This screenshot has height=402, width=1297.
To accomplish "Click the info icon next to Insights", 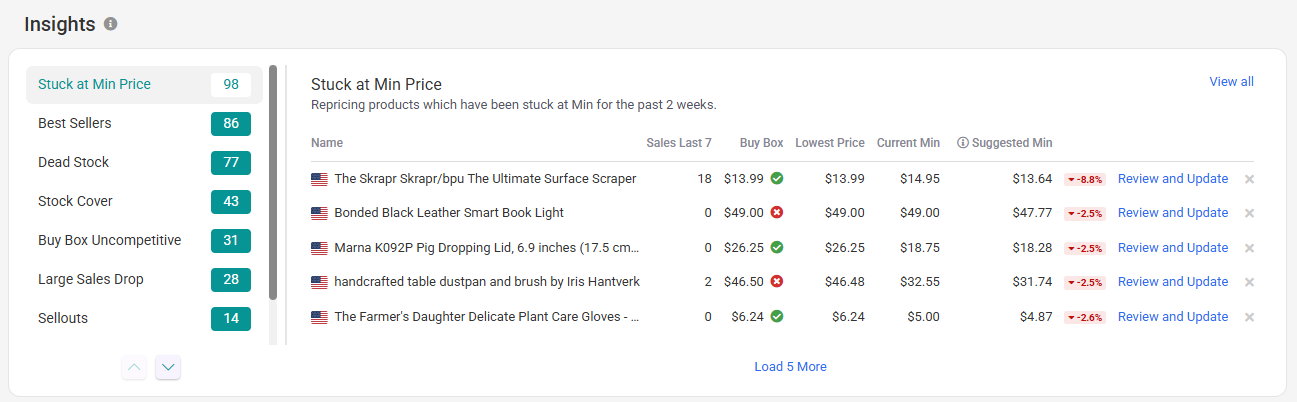I will pyautogui.click(x=111, y=23).
